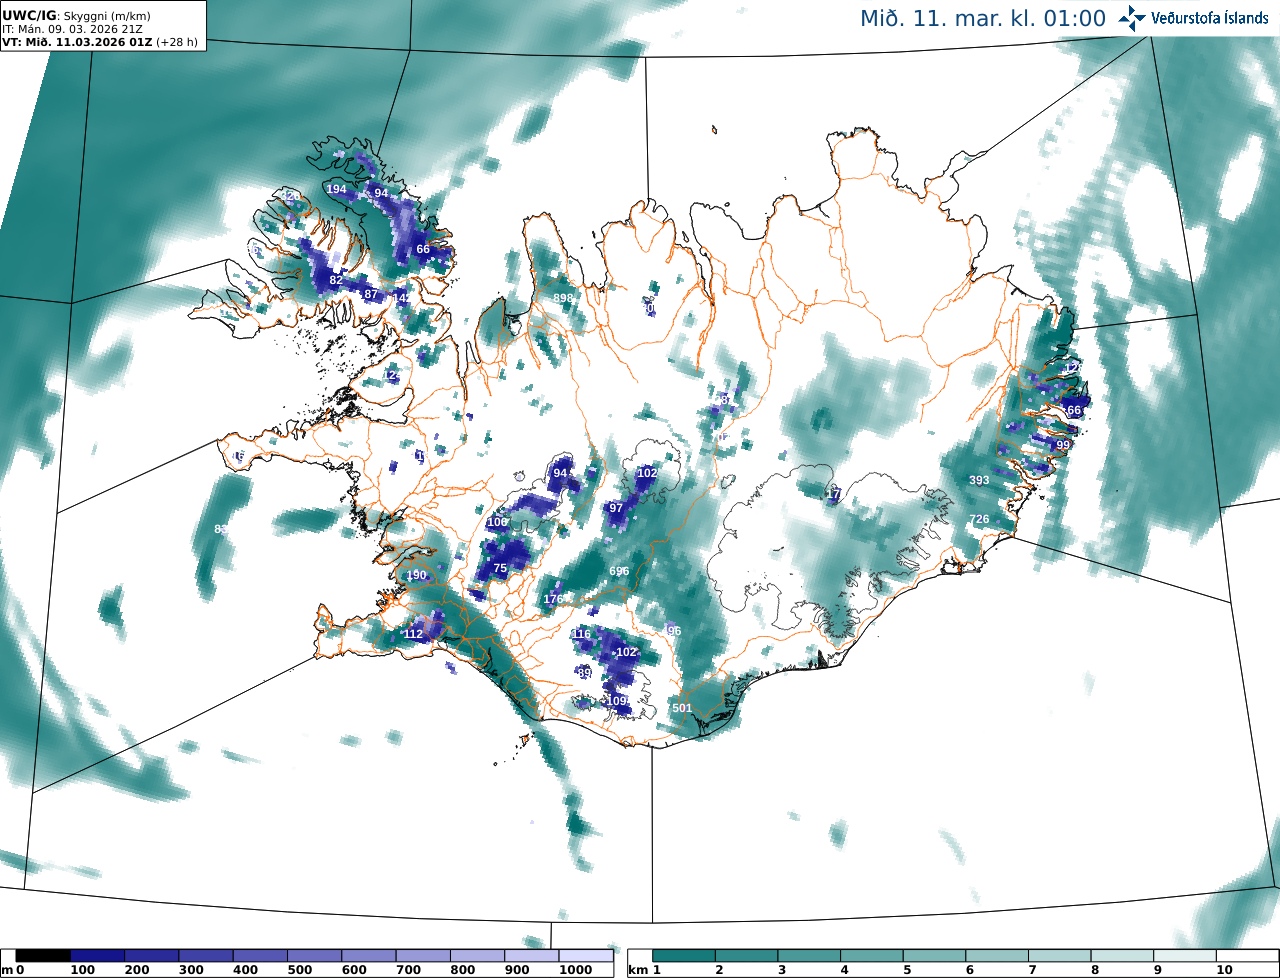Pick the 400–500 m legend swatch

(260, 956)
